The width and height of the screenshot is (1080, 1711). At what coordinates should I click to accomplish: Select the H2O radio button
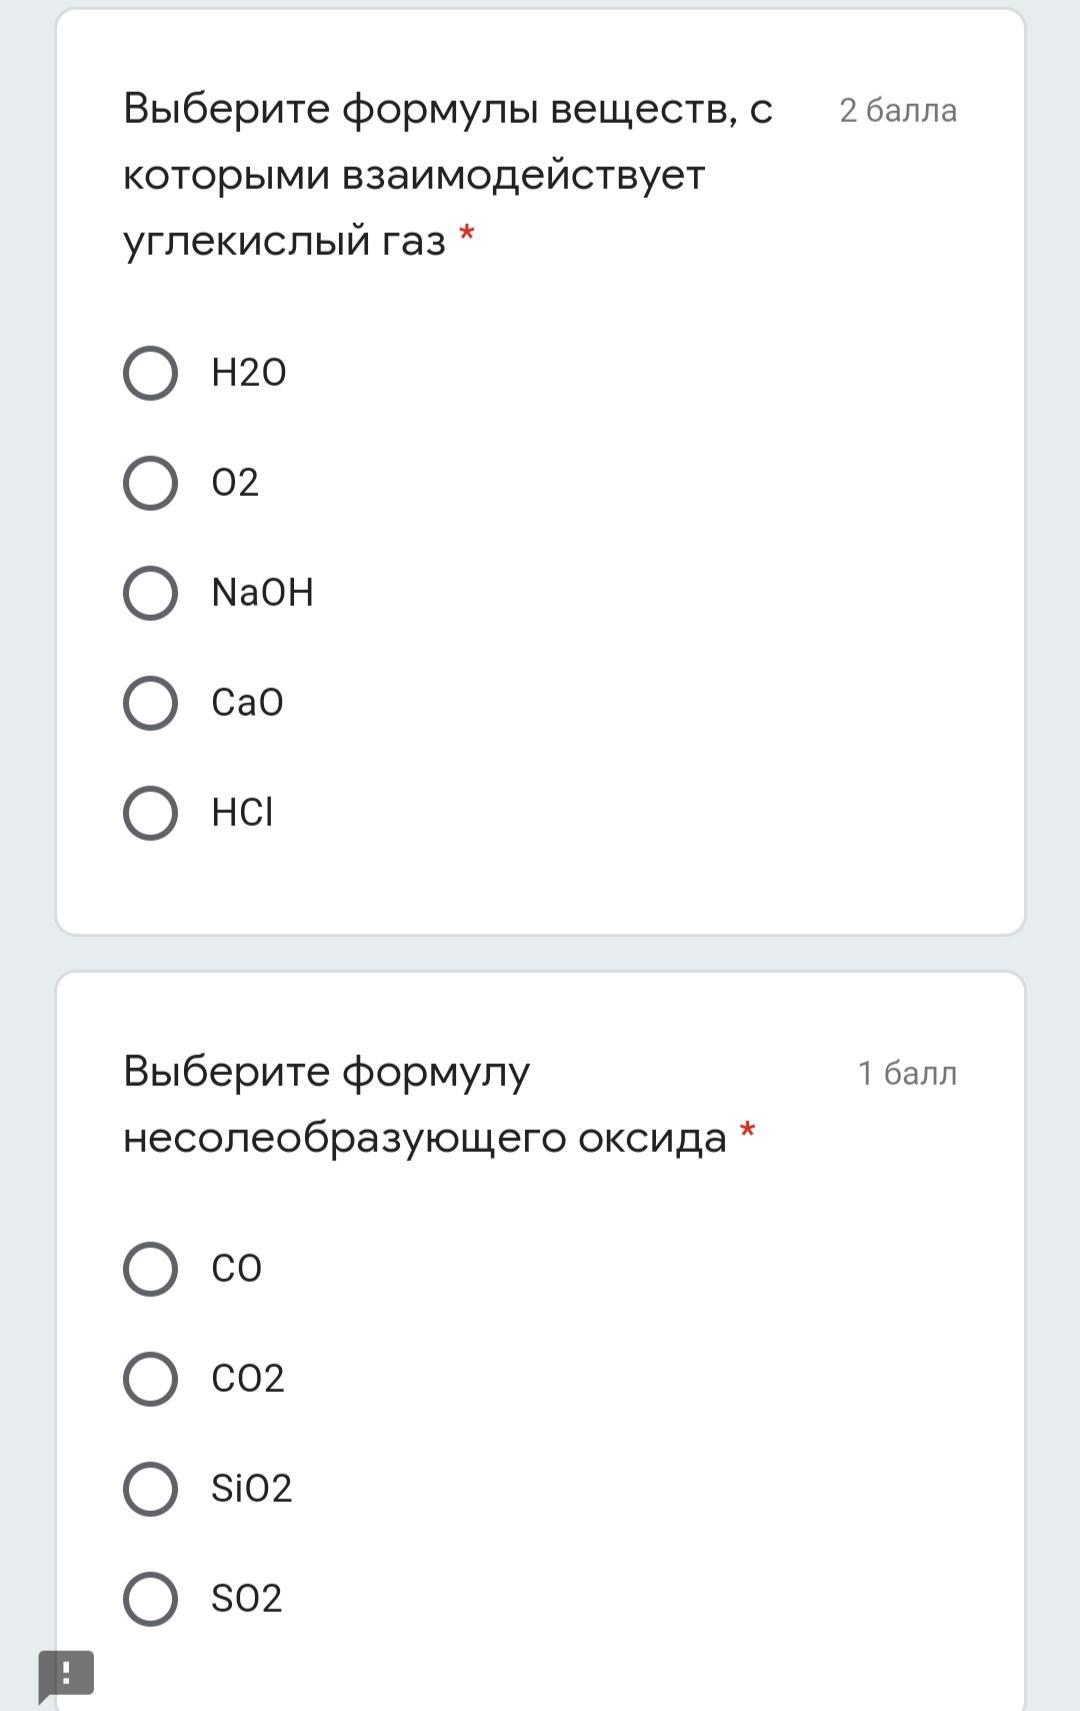click(x=150, y=373)
